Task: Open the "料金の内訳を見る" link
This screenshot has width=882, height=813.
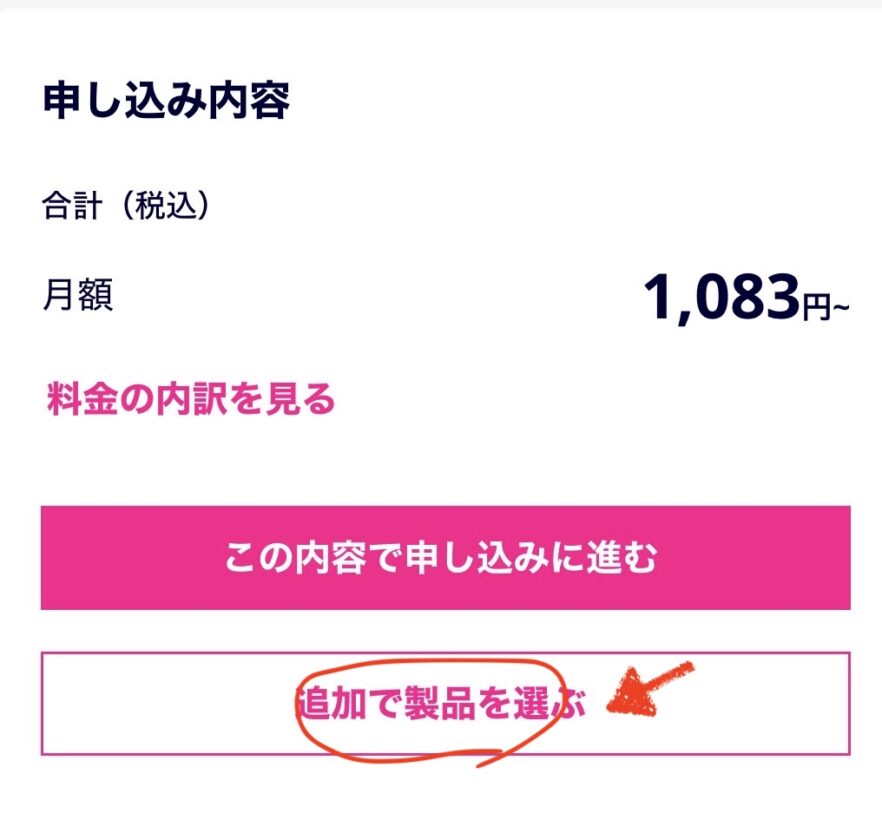Action: coord(190,400)
